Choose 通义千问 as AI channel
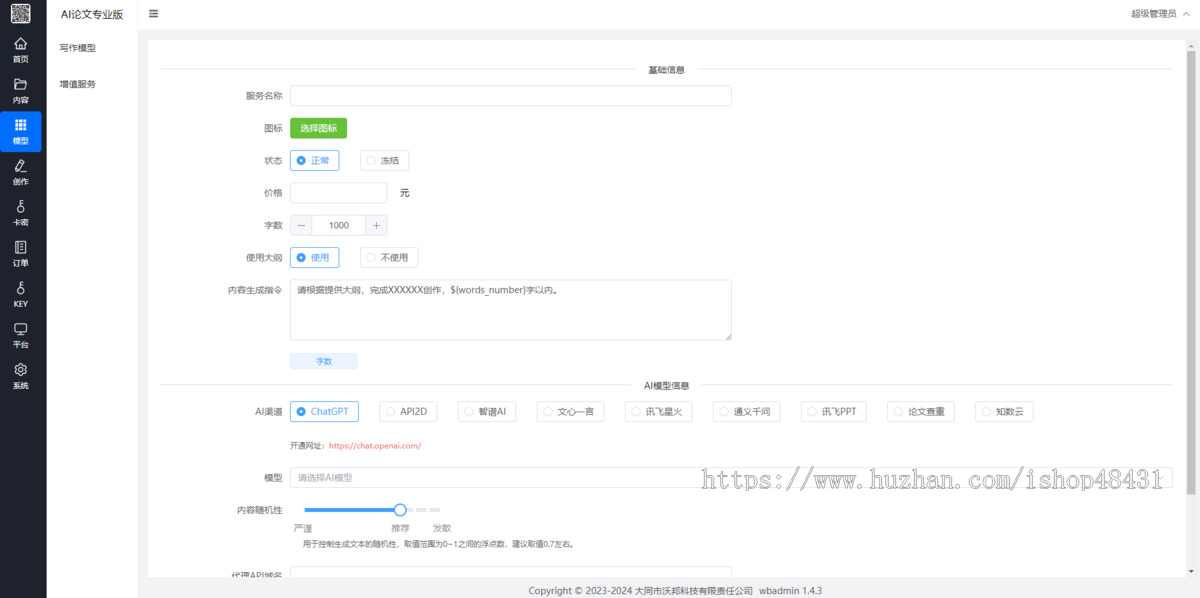The width and height of the screenshot is (1200, 598). pyautogui.click(x=746, y=411)
